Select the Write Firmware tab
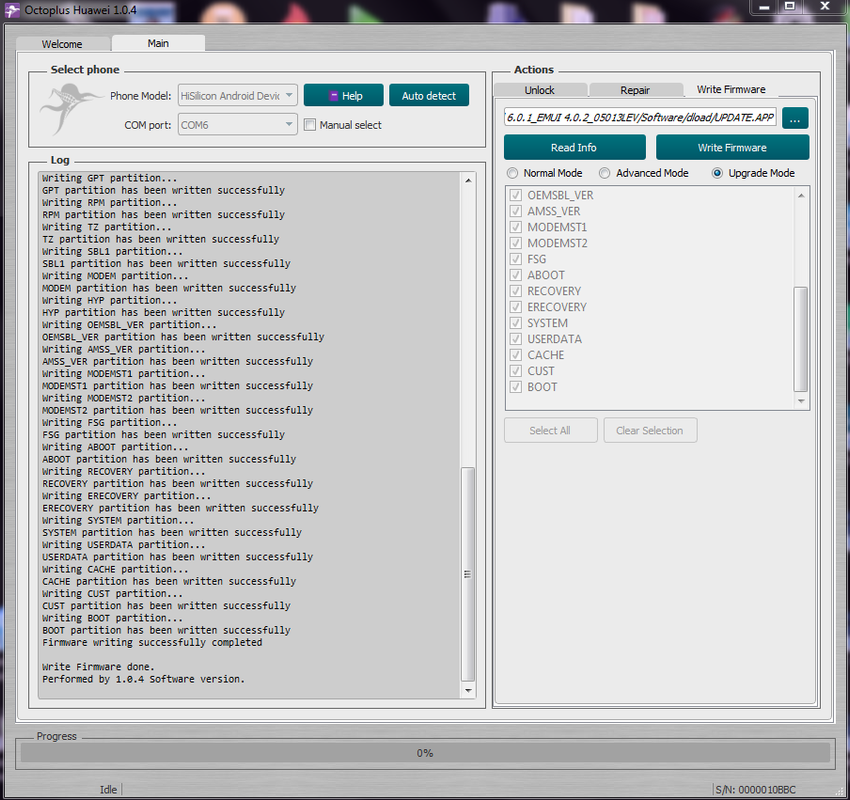 pos(731,89)
